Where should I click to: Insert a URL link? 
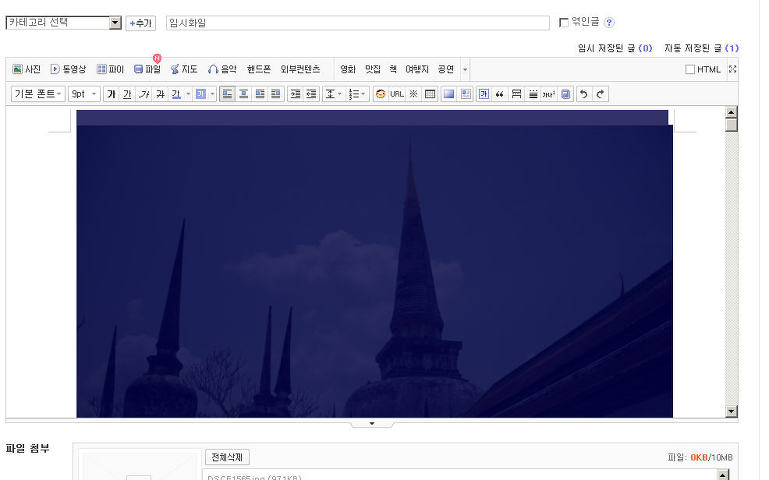[397, 94]
